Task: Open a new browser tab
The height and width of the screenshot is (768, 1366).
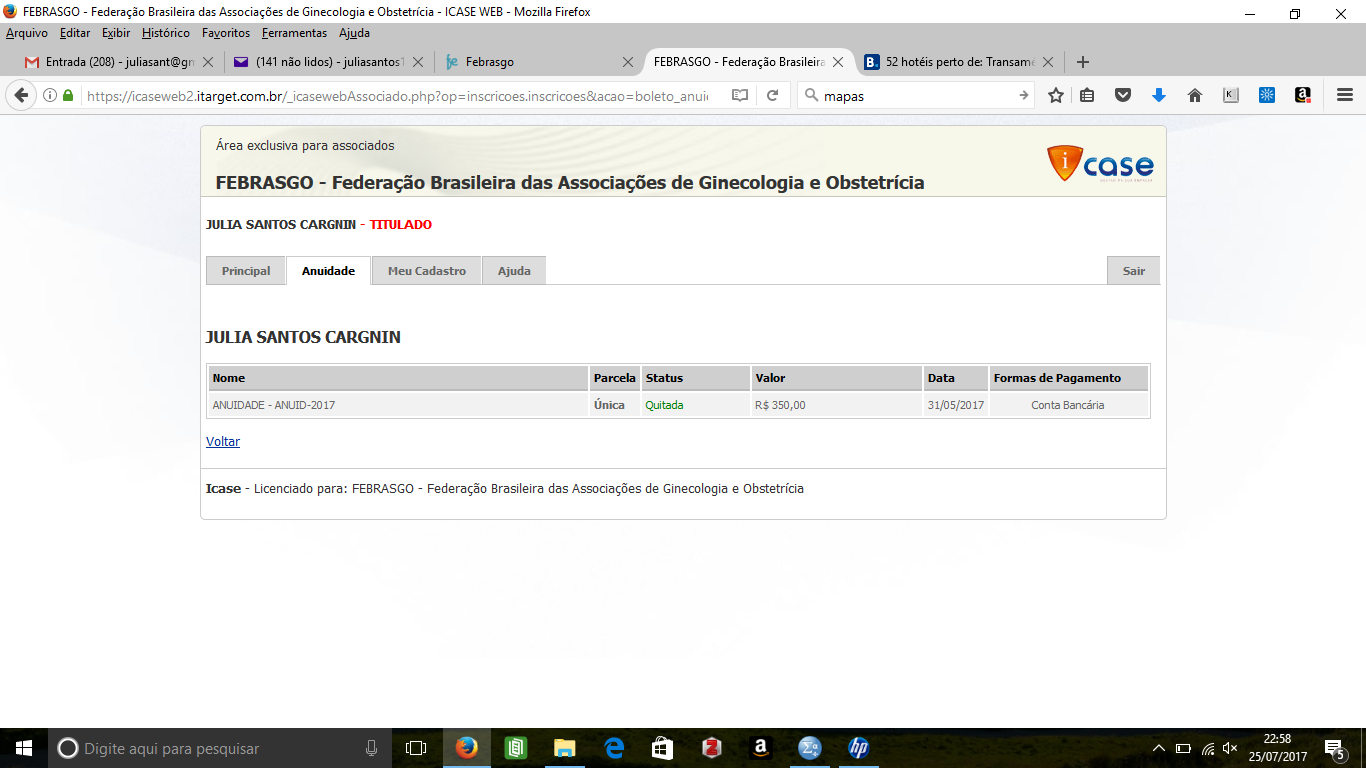Action: 1082,62
